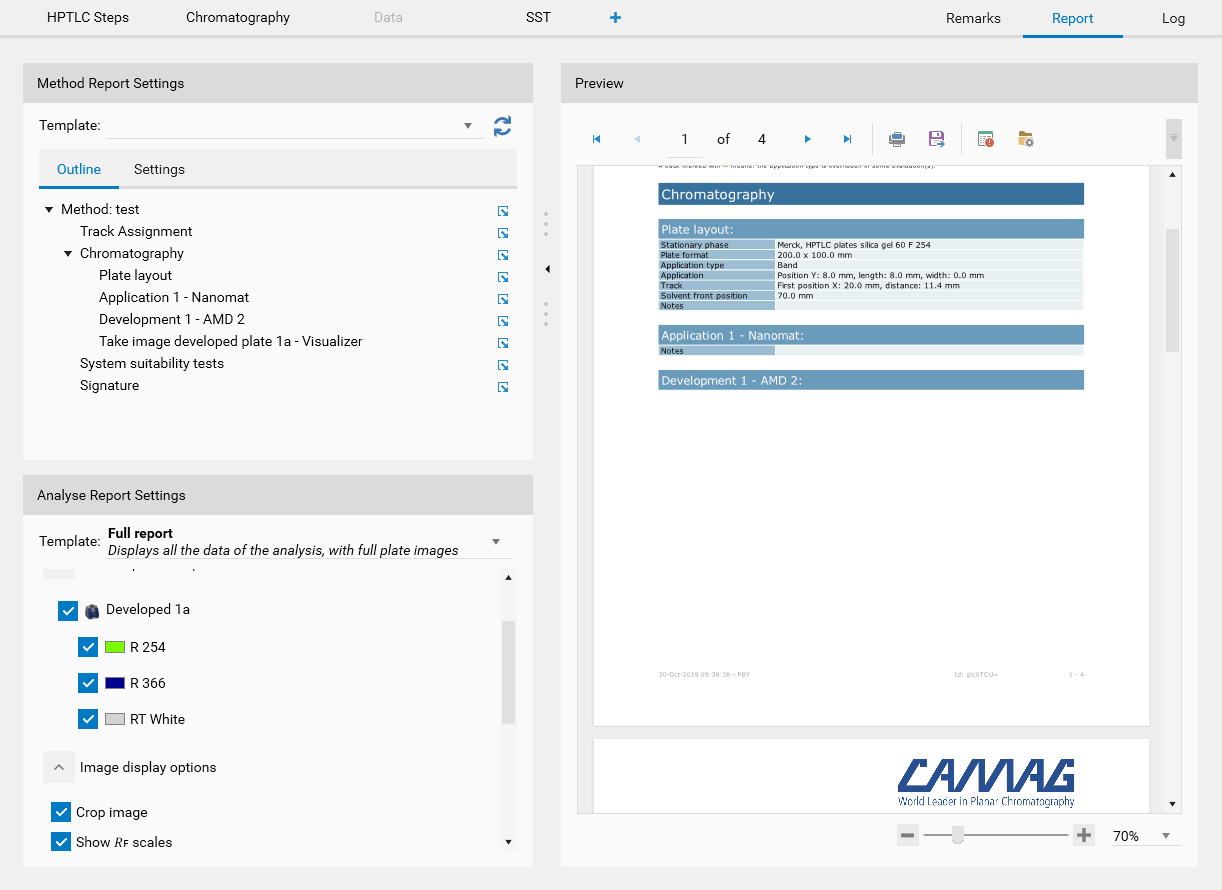Screen dimensions: 1222x890
Task: Export the report with the save icon
Action: (x=937, y=139)
